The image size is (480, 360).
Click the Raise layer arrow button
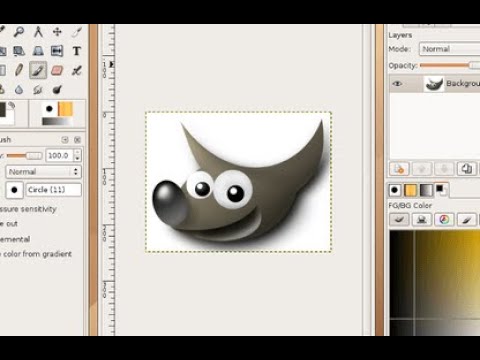coord(422,169)
